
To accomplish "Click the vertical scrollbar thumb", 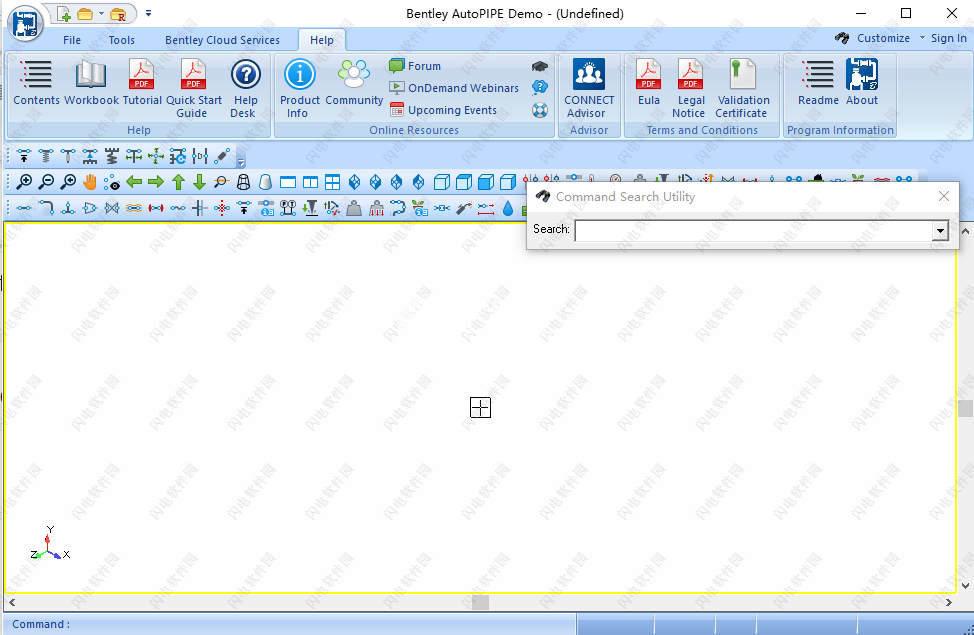I will tap(965, 408).
